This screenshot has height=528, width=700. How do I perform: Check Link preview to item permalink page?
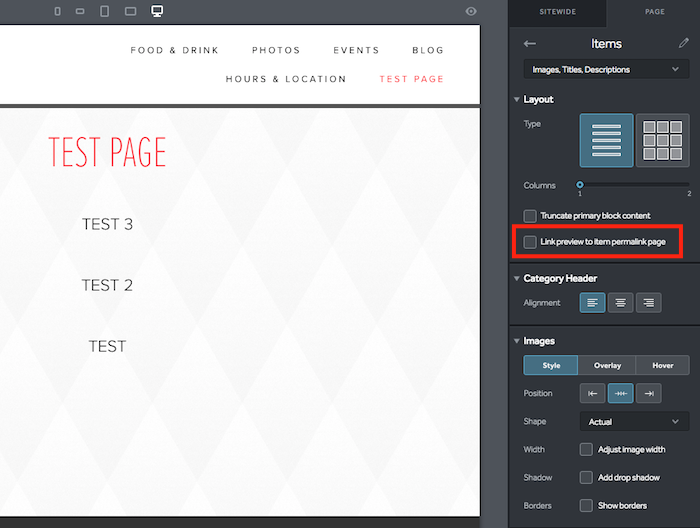tap(530, 242)
